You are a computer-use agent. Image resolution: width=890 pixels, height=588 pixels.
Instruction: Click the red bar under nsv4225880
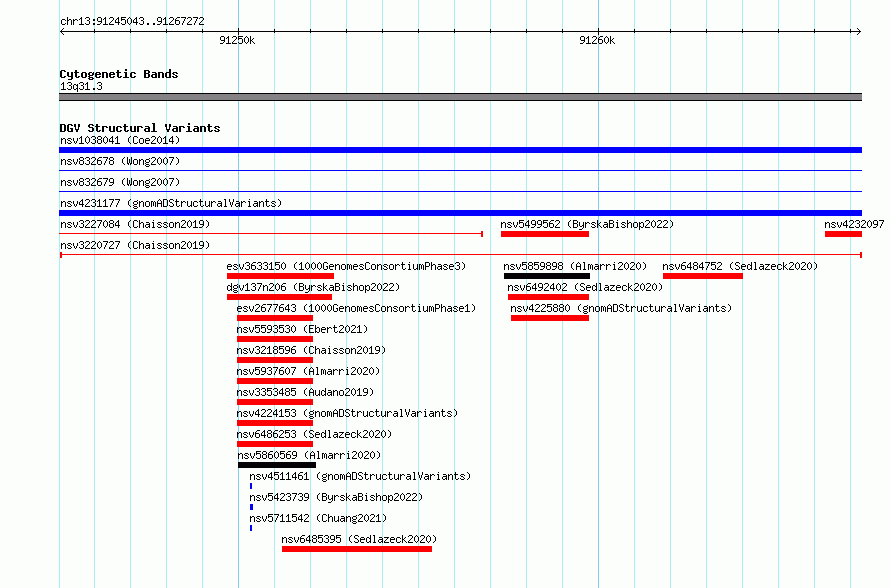550,318
